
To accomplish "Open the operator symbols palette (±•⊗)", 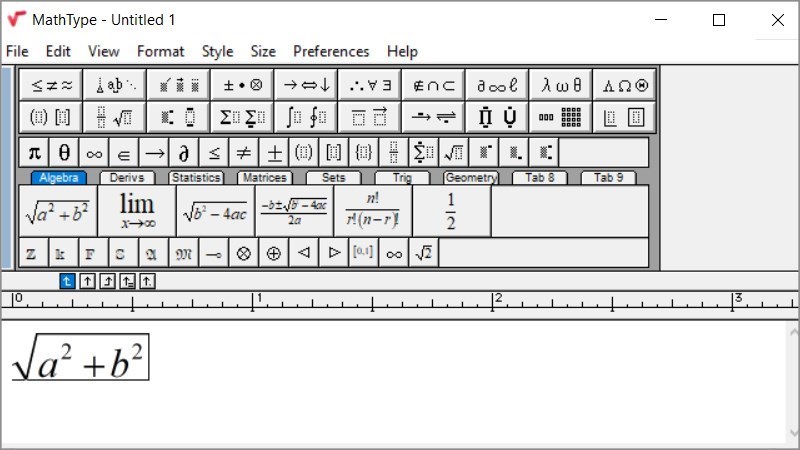I will [242, 85].
